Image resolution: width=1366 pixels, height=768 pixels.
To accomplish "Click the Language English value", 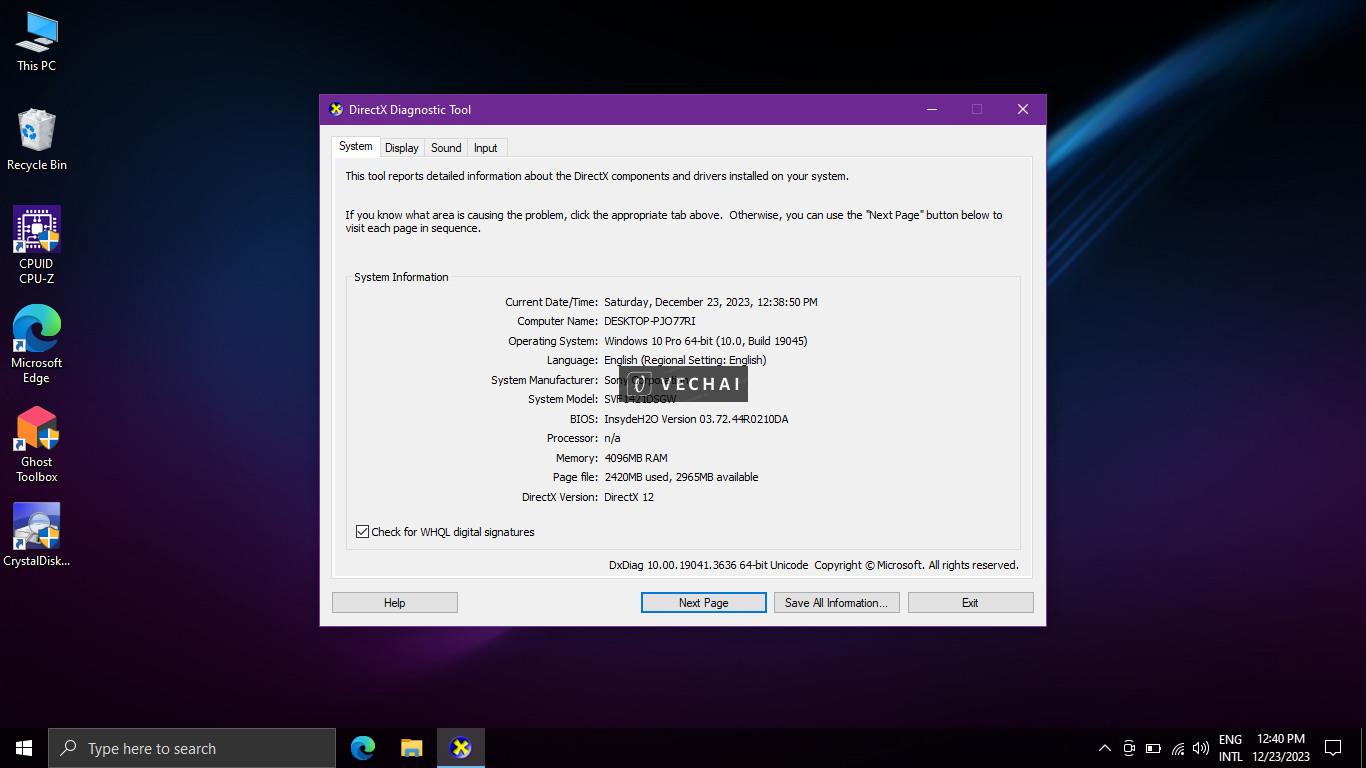I will click(x=685, y=360).
